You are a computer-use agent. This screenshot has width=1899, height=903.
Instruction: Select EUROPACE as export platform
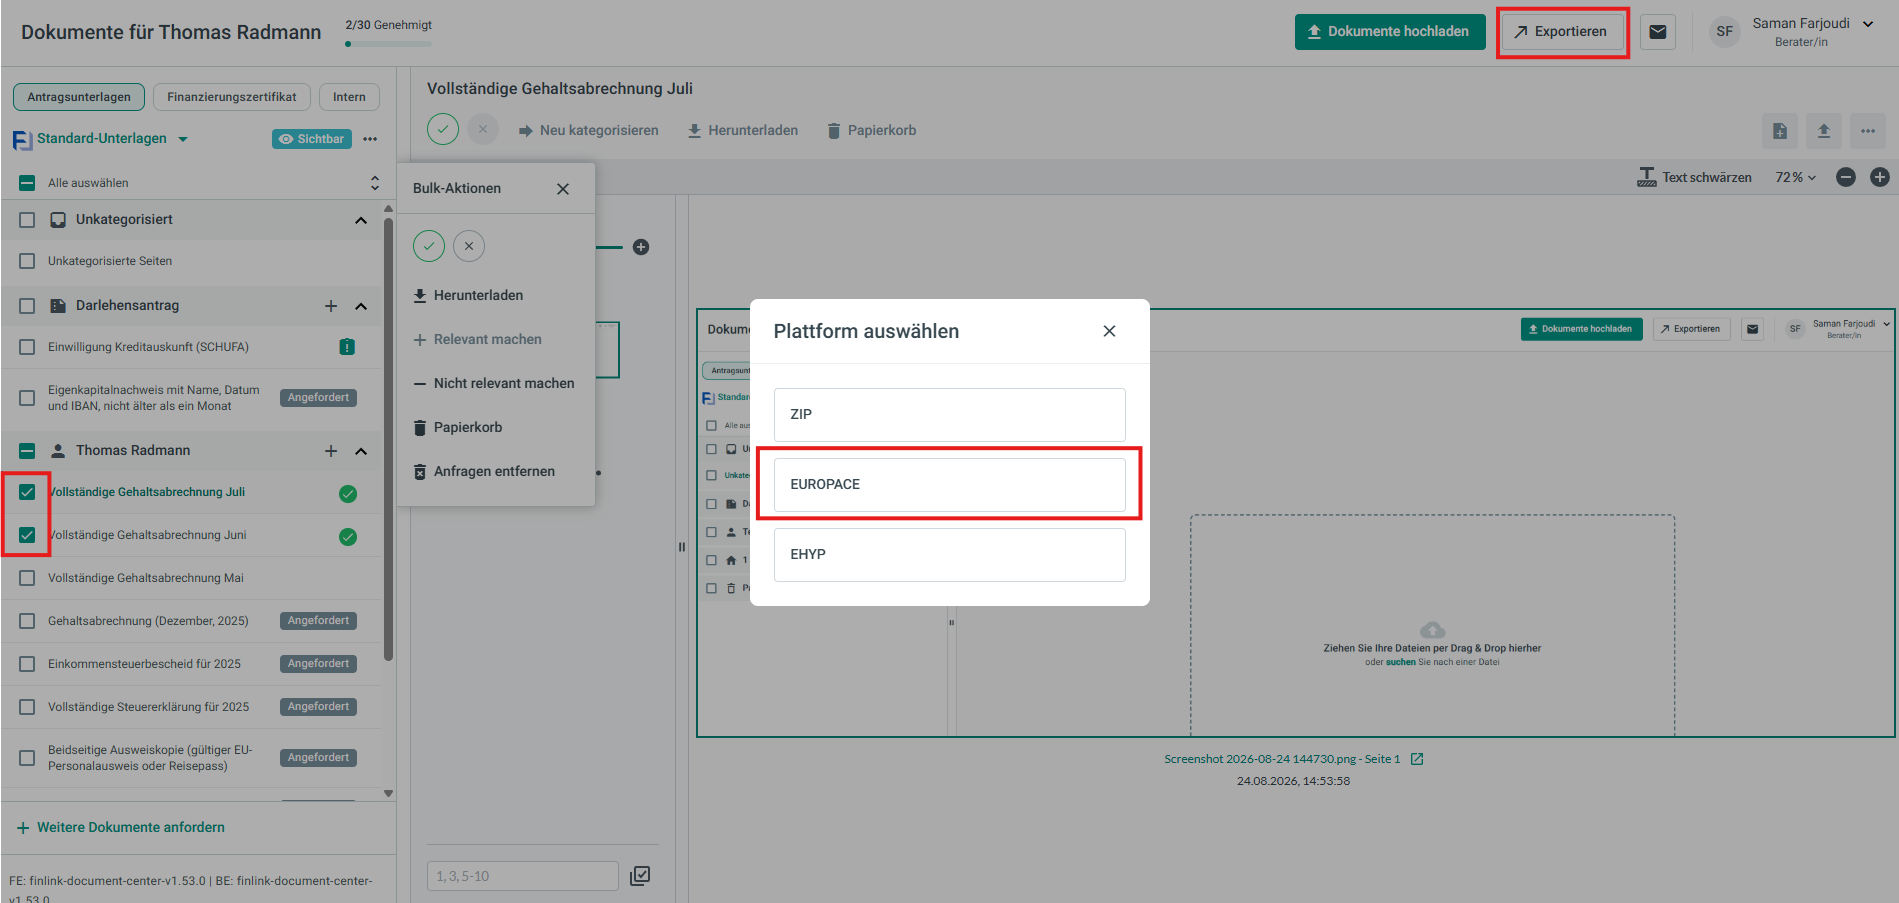[x=950, y=484]
